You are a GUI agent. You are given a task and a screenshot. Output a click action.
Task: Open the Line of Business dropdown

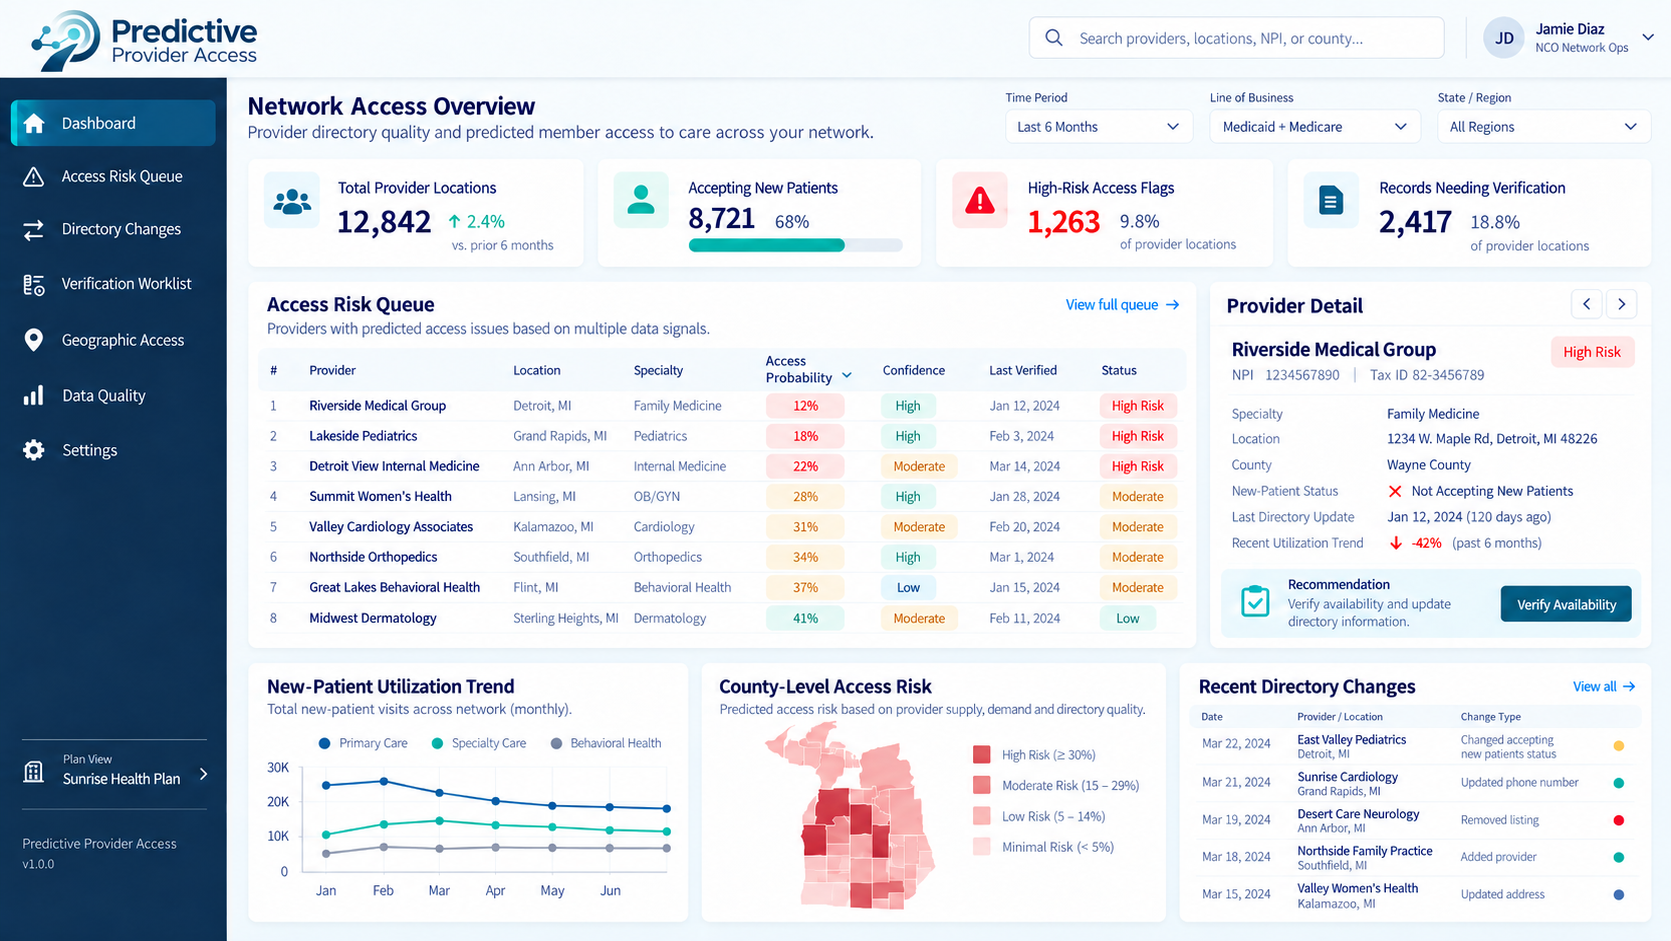click(1314, 127)
